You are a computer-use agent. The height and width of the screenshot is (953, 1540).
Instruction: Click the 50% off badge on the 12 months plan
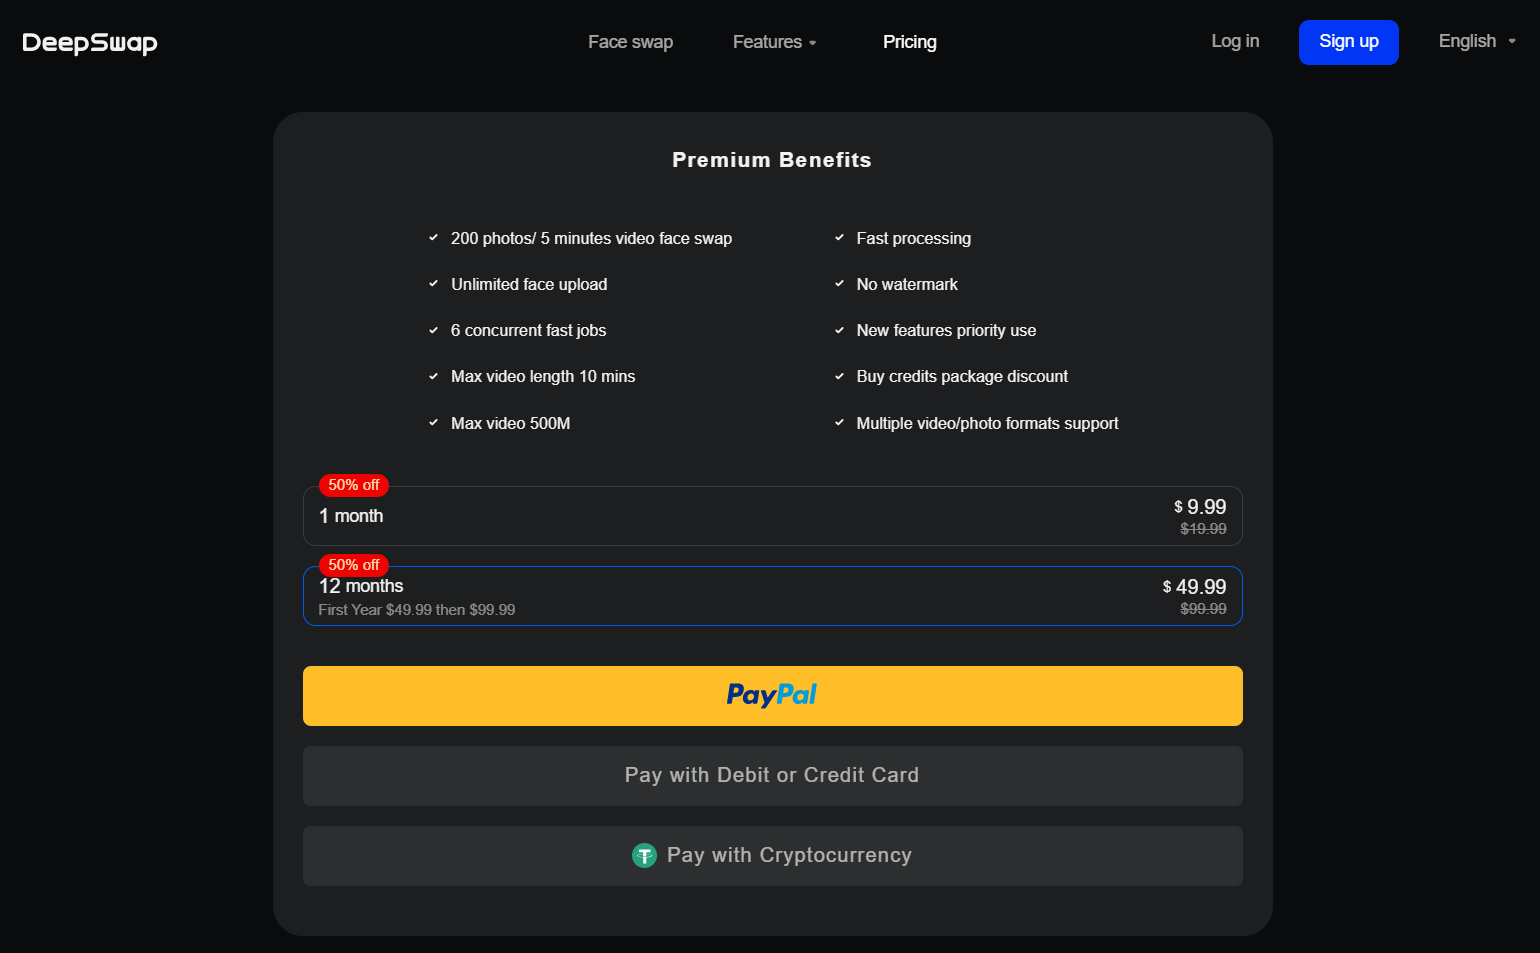353,565
